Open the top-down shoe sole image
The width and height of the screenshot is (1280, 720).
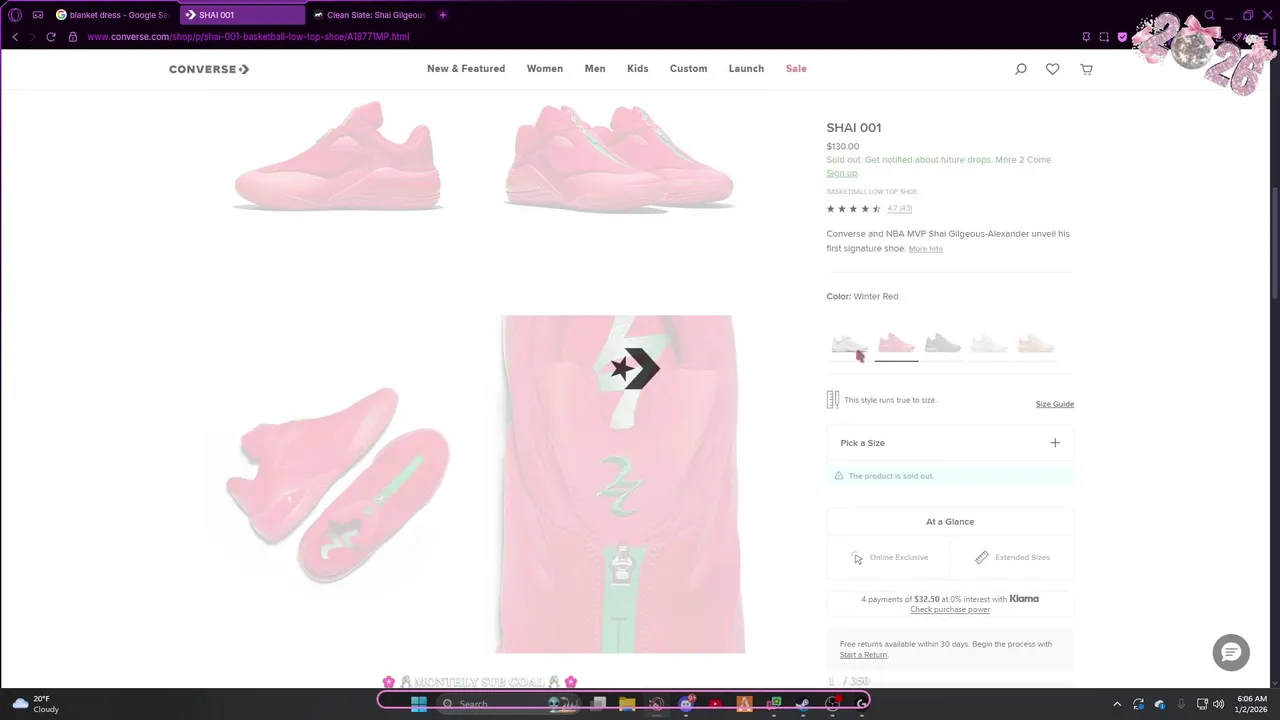coord(338,485)
